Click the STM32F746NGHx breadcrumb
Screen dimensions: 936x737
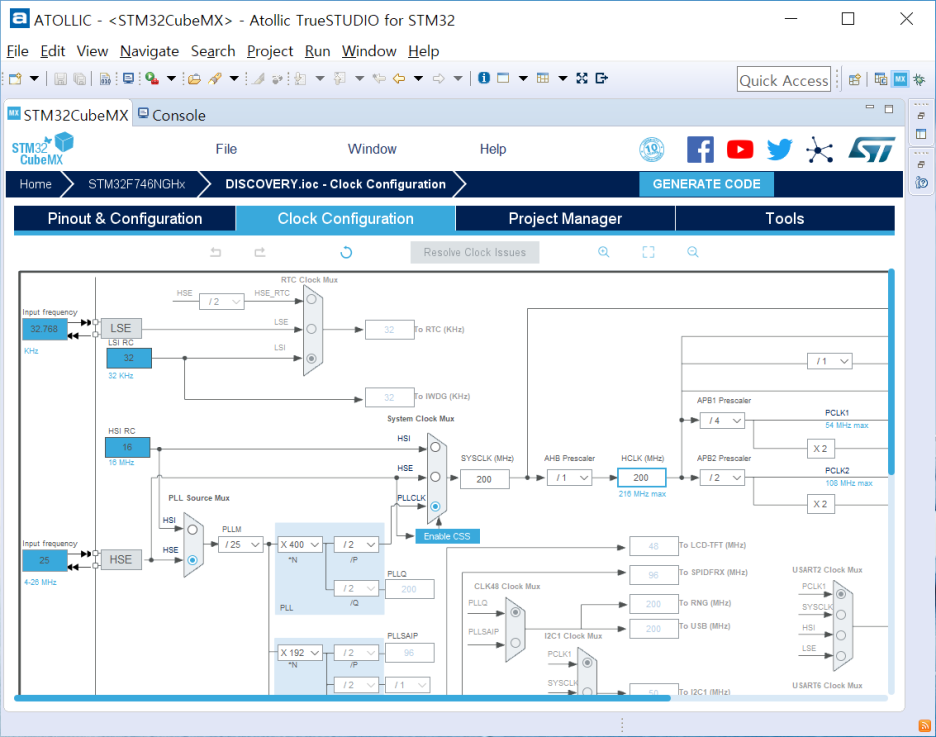[x=137, y=184]
